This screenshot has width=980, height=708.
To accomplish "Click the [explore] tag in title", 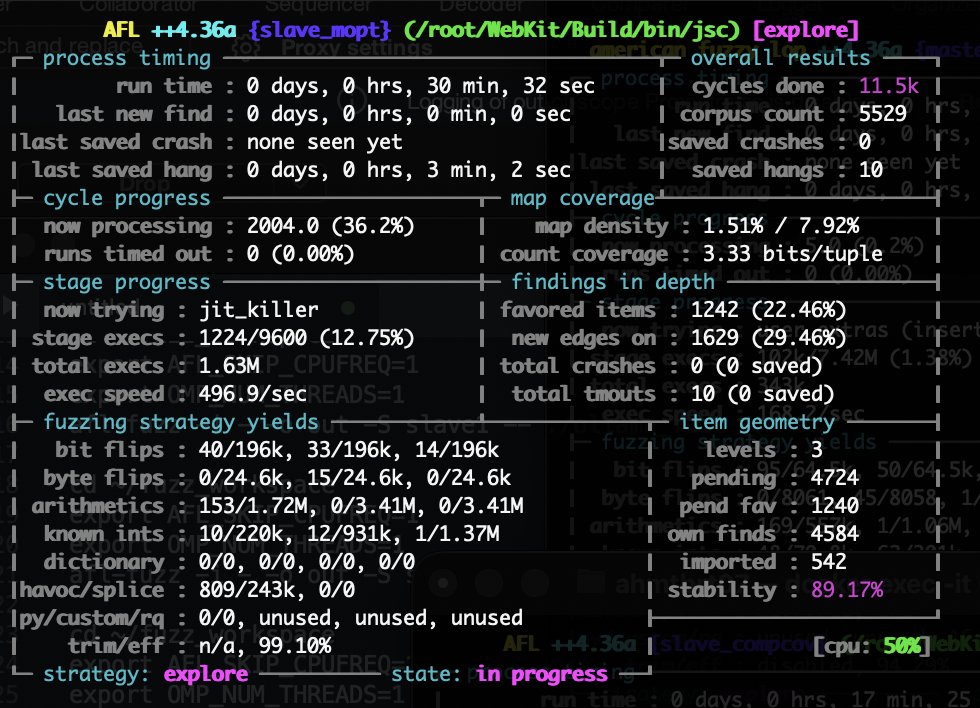I will 806,29.
